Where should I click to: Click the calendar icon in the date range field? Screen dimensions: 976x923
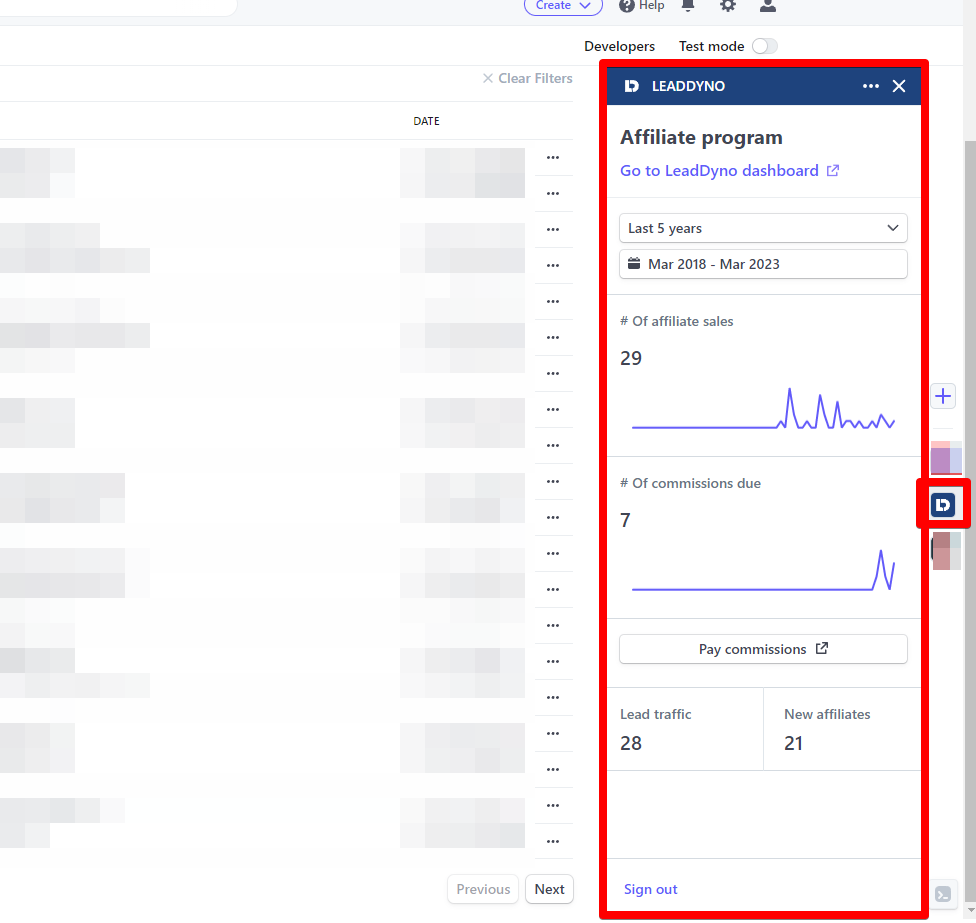point(634,263)
